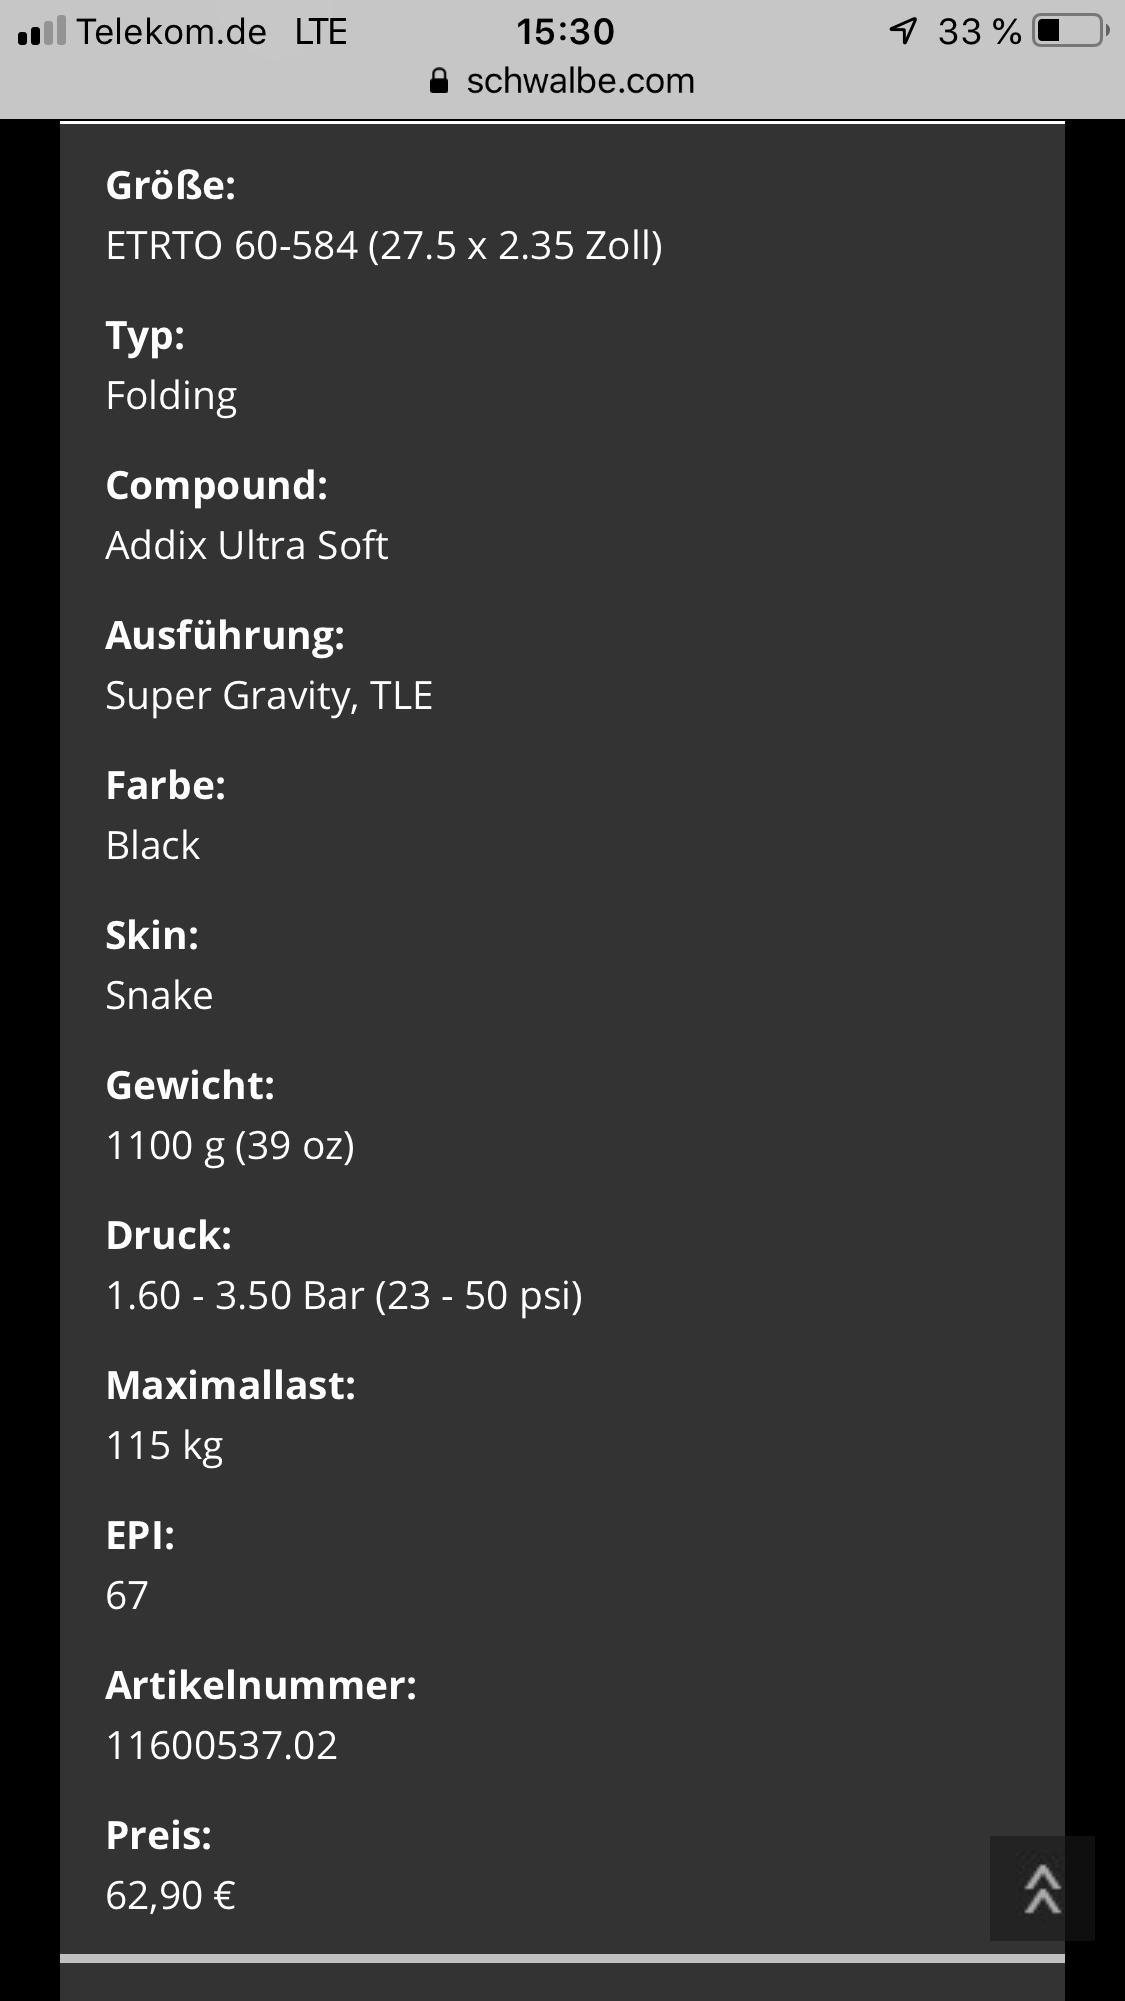Tap the Super Gravity, TLE text

tap(269, 696)
